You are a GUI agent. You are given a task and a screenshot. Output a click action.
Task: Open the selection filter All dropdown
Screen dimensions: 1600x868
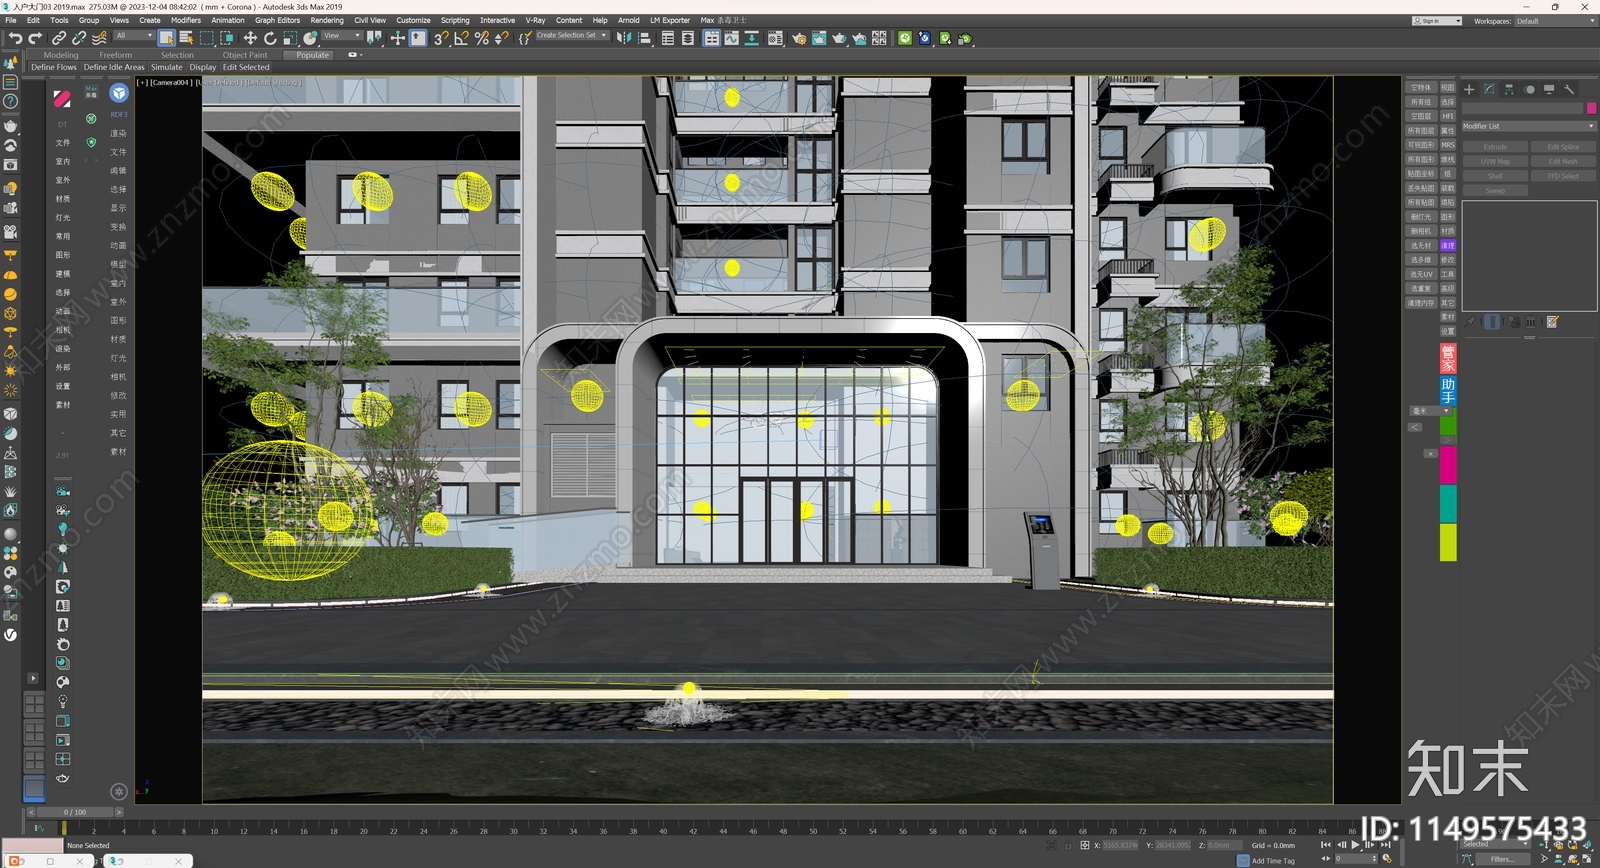134,36
